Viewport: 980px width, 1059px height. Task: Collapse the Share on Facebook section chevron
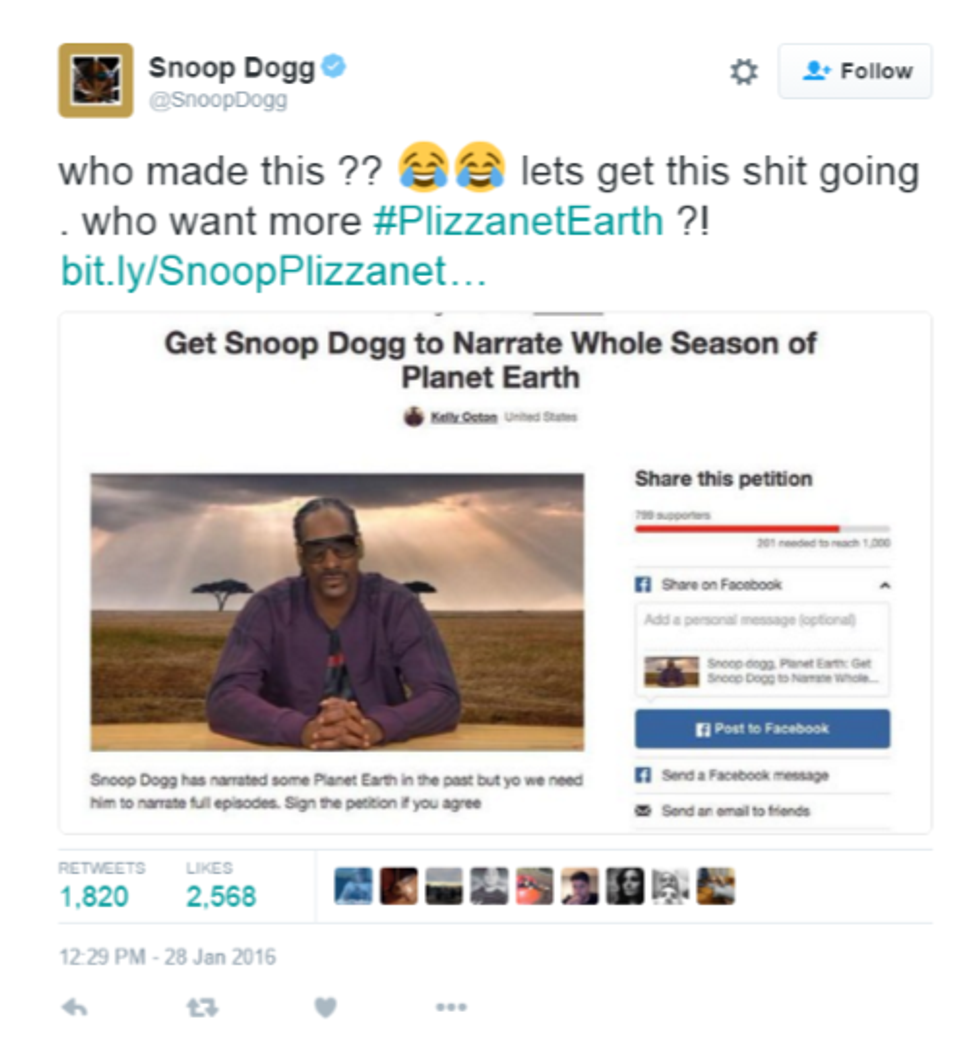click(885, 585)
